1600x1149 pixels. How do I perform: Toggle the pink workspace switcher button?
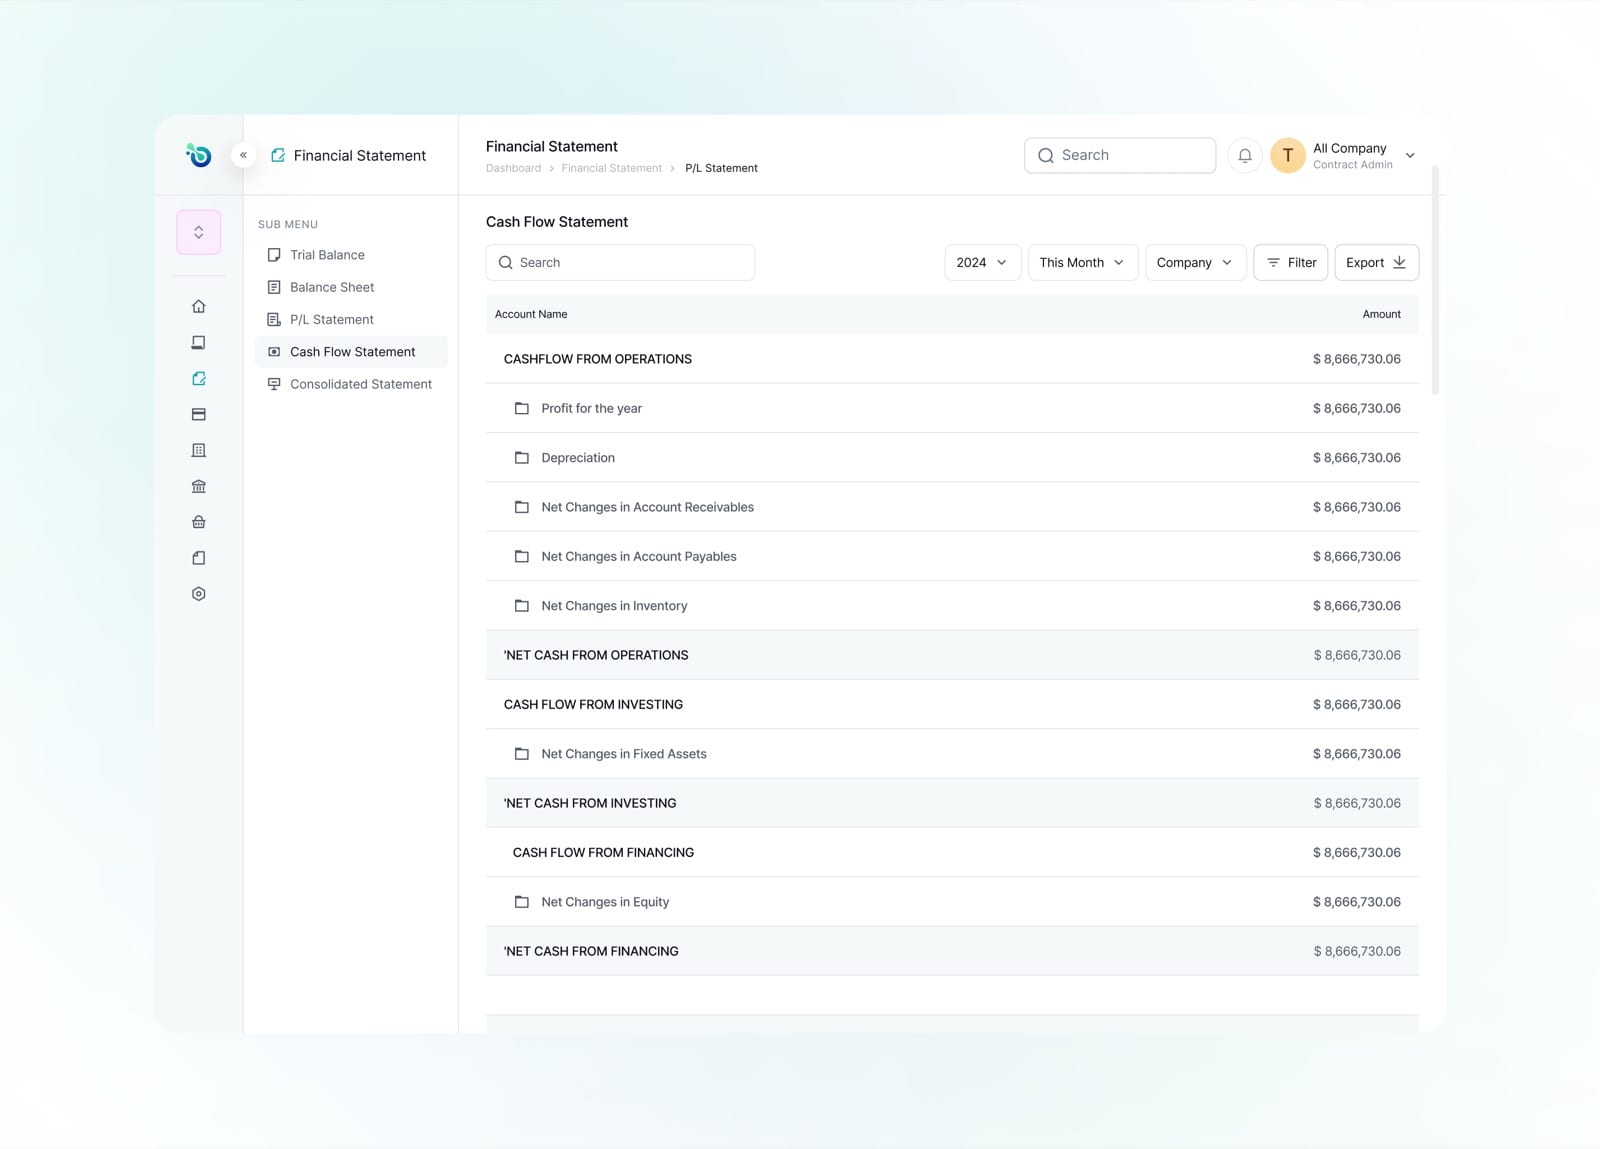(199, 232)
